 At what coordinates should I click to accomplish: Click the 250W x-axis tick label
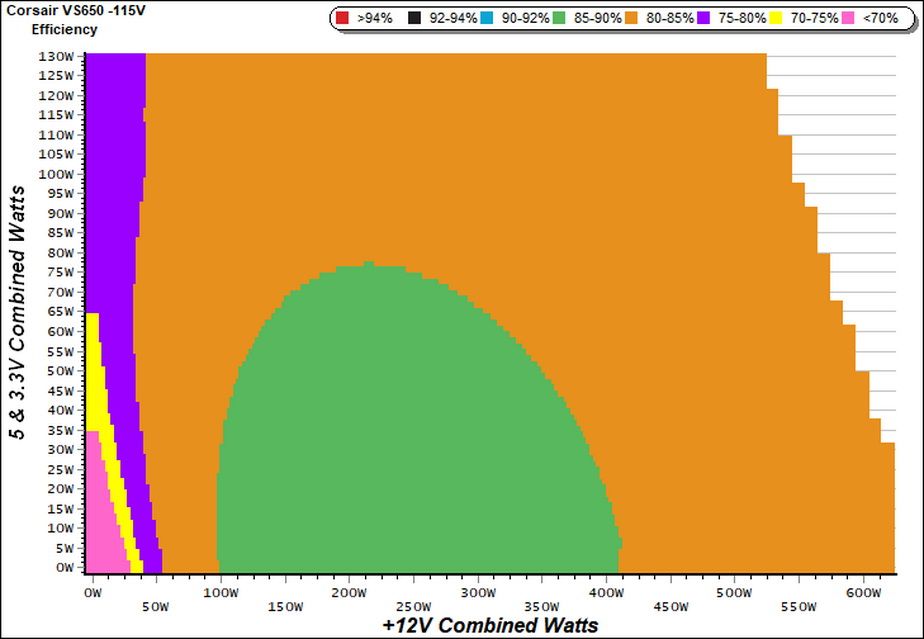tap(414, 607)
